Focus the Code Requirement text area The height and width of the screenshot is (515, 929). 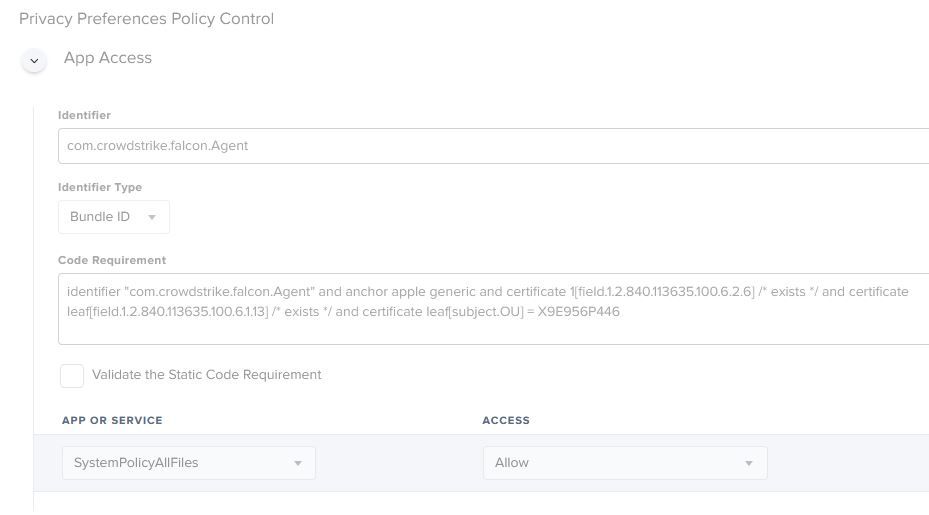point(494,309)
